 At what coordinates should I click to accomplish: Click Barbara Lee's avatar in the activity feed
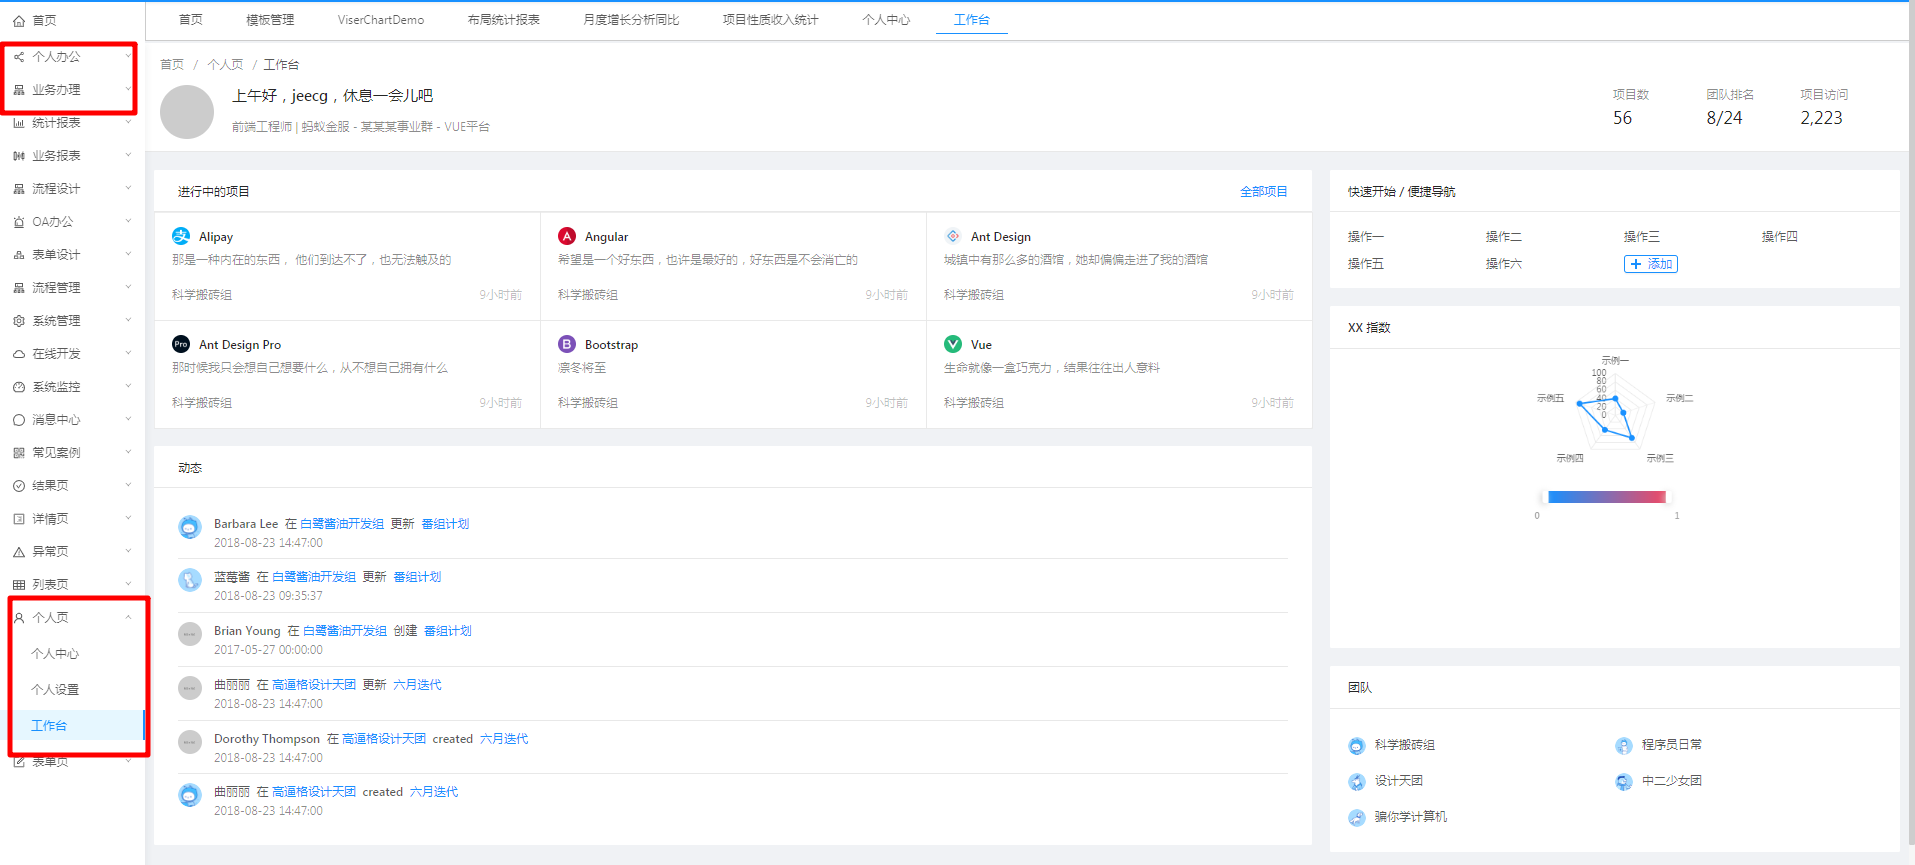190,527
